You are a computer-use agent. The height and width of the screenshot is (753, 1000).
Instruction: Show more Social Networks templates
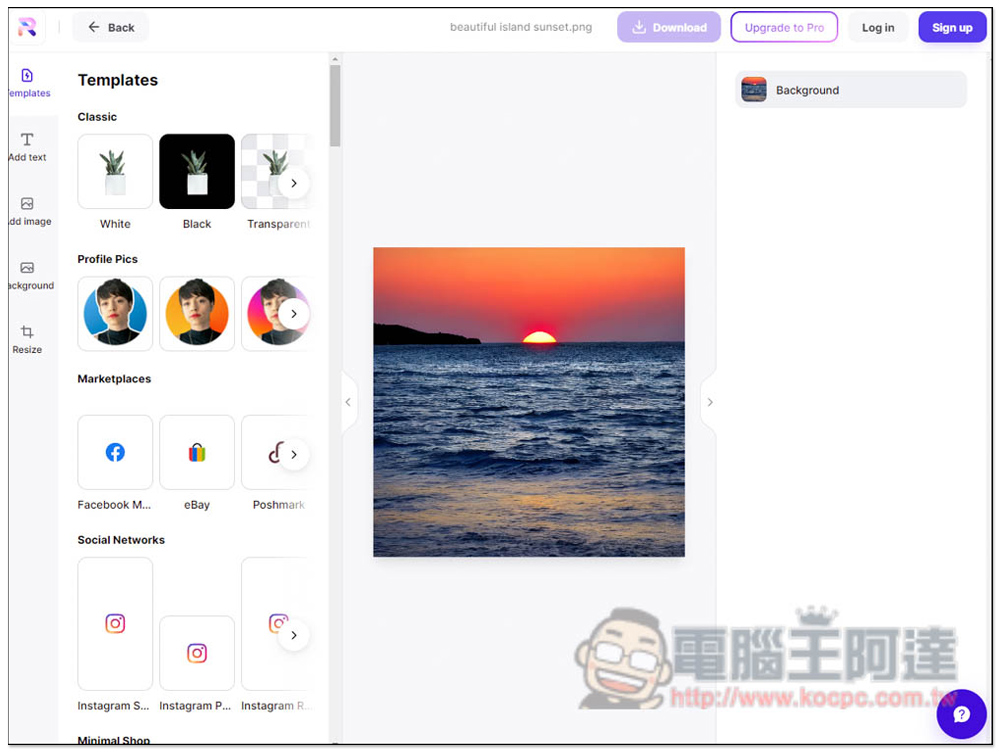coord(293,635)
